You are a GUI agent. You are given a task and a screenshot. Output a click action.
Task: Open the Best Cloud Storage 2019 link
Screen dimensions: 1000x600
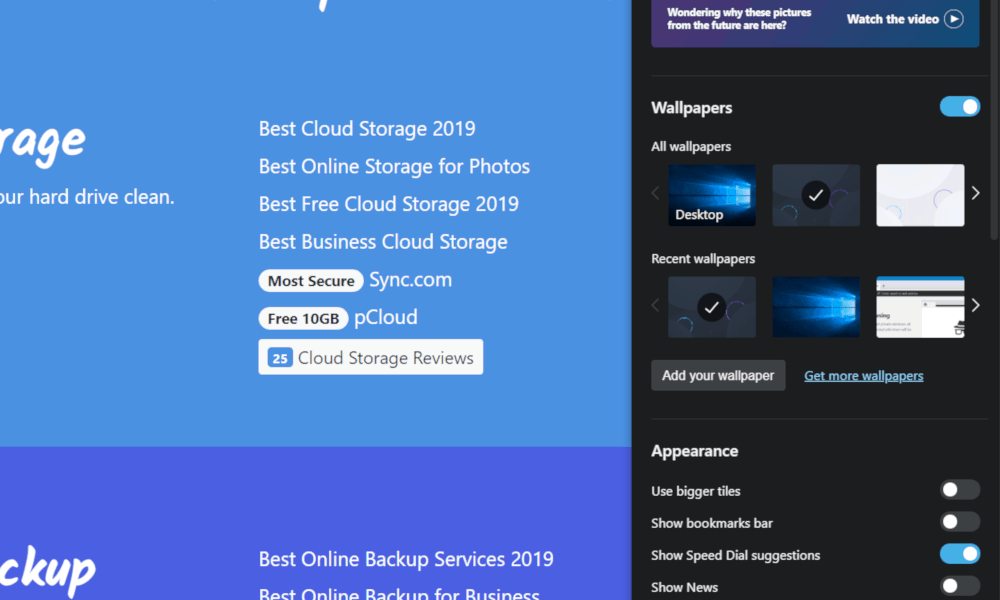coord(366,128)
